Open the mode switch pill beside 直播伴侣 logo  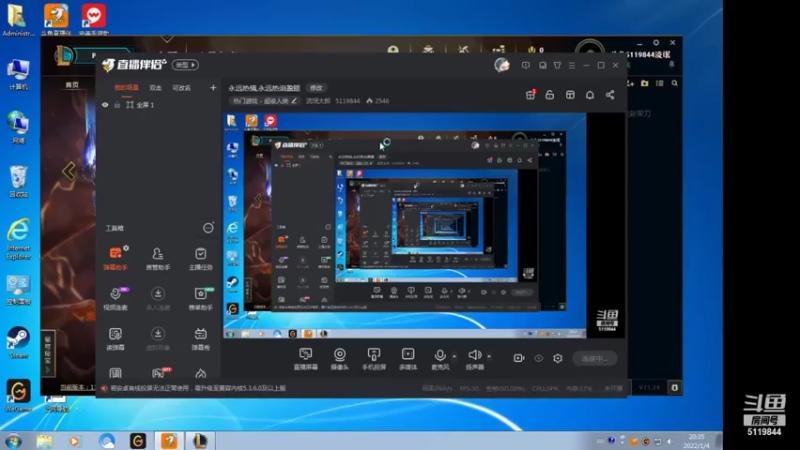point(185,65)
